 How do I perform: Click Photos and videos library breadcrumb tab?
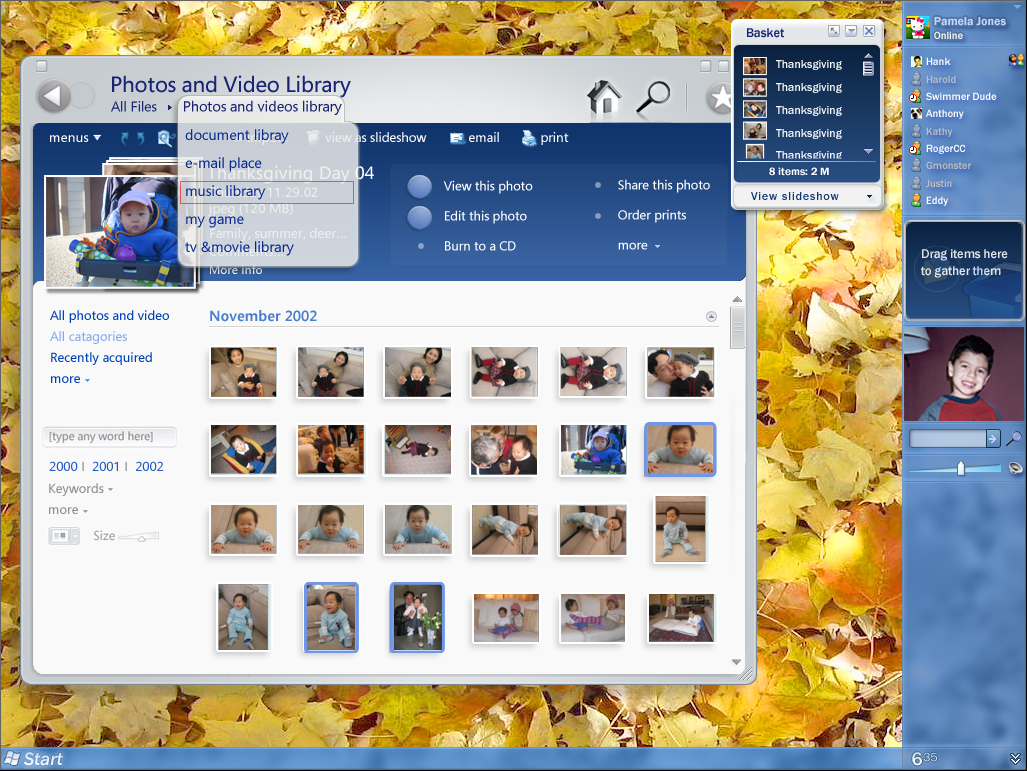[x=261, y=107]
